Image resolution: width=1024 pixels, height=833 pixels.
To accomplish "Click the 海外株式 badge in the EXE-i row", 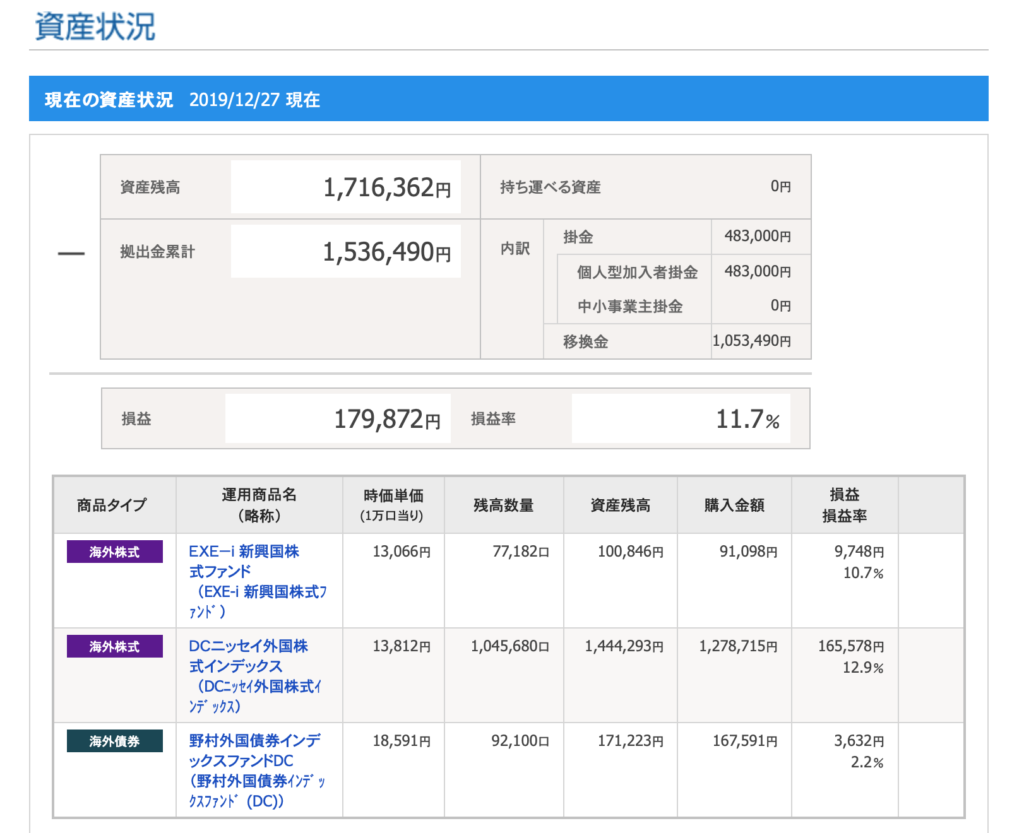I will (114, 552).
